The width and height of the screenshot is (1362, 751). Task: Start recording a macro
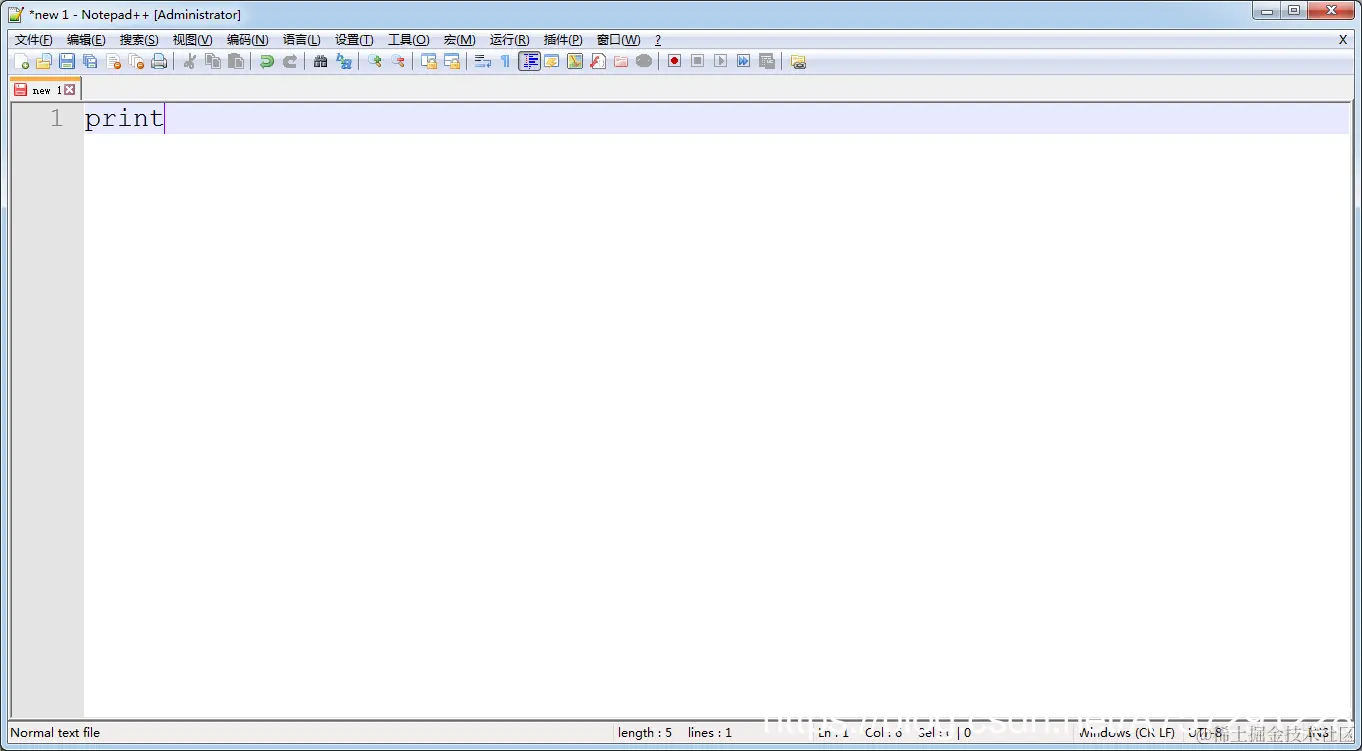(675, 61)
